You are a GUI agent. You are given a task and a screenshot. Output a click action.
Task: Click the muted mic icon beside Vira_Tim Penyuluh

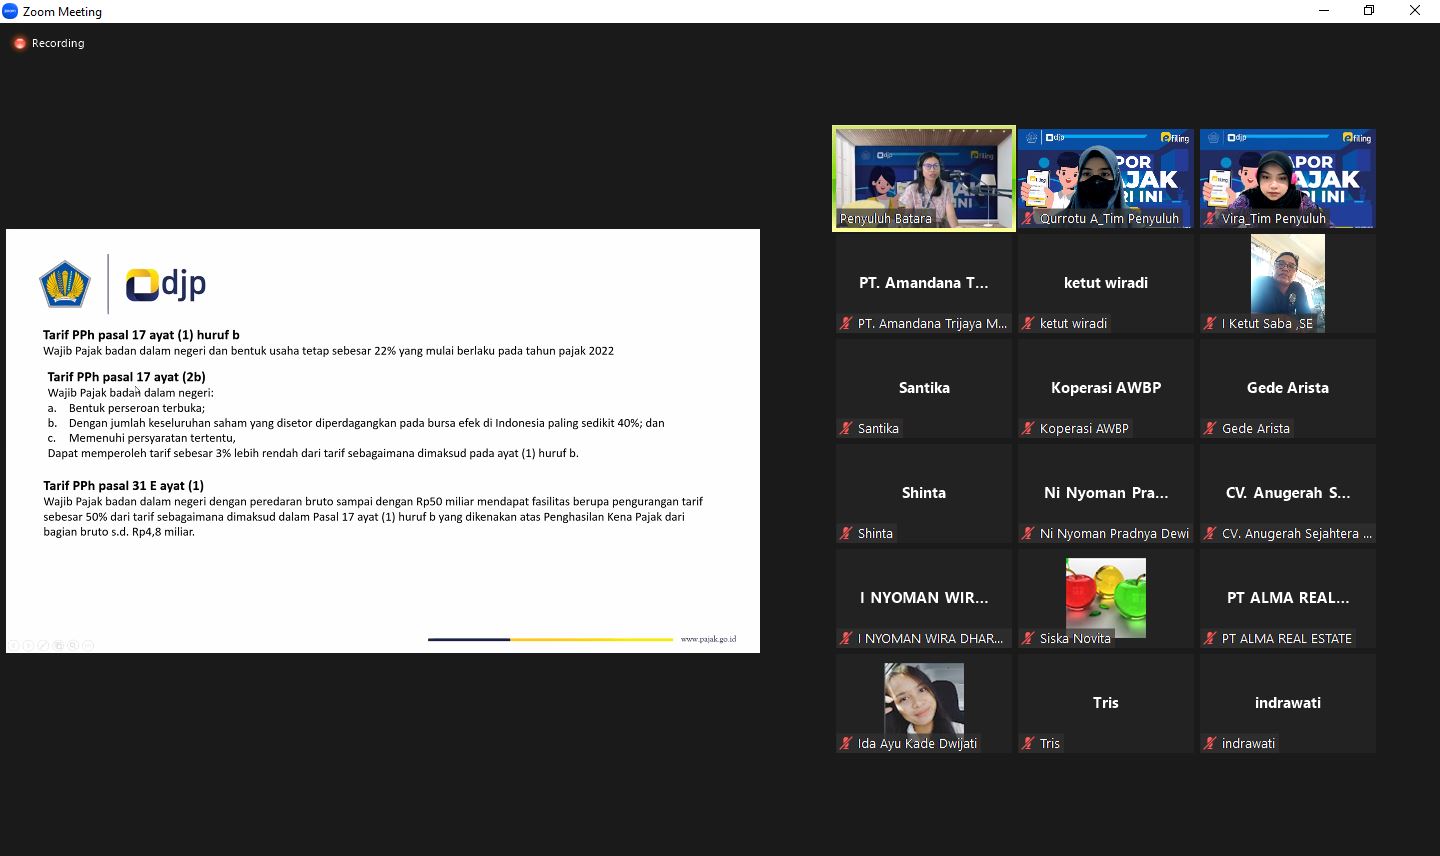[1210, 218]
